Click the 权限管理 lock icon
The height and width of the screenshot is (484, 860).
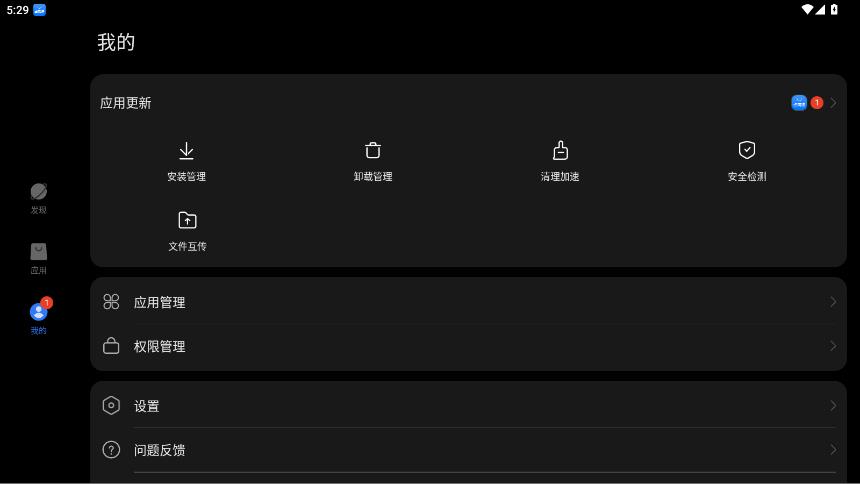[x=111, y=346]
